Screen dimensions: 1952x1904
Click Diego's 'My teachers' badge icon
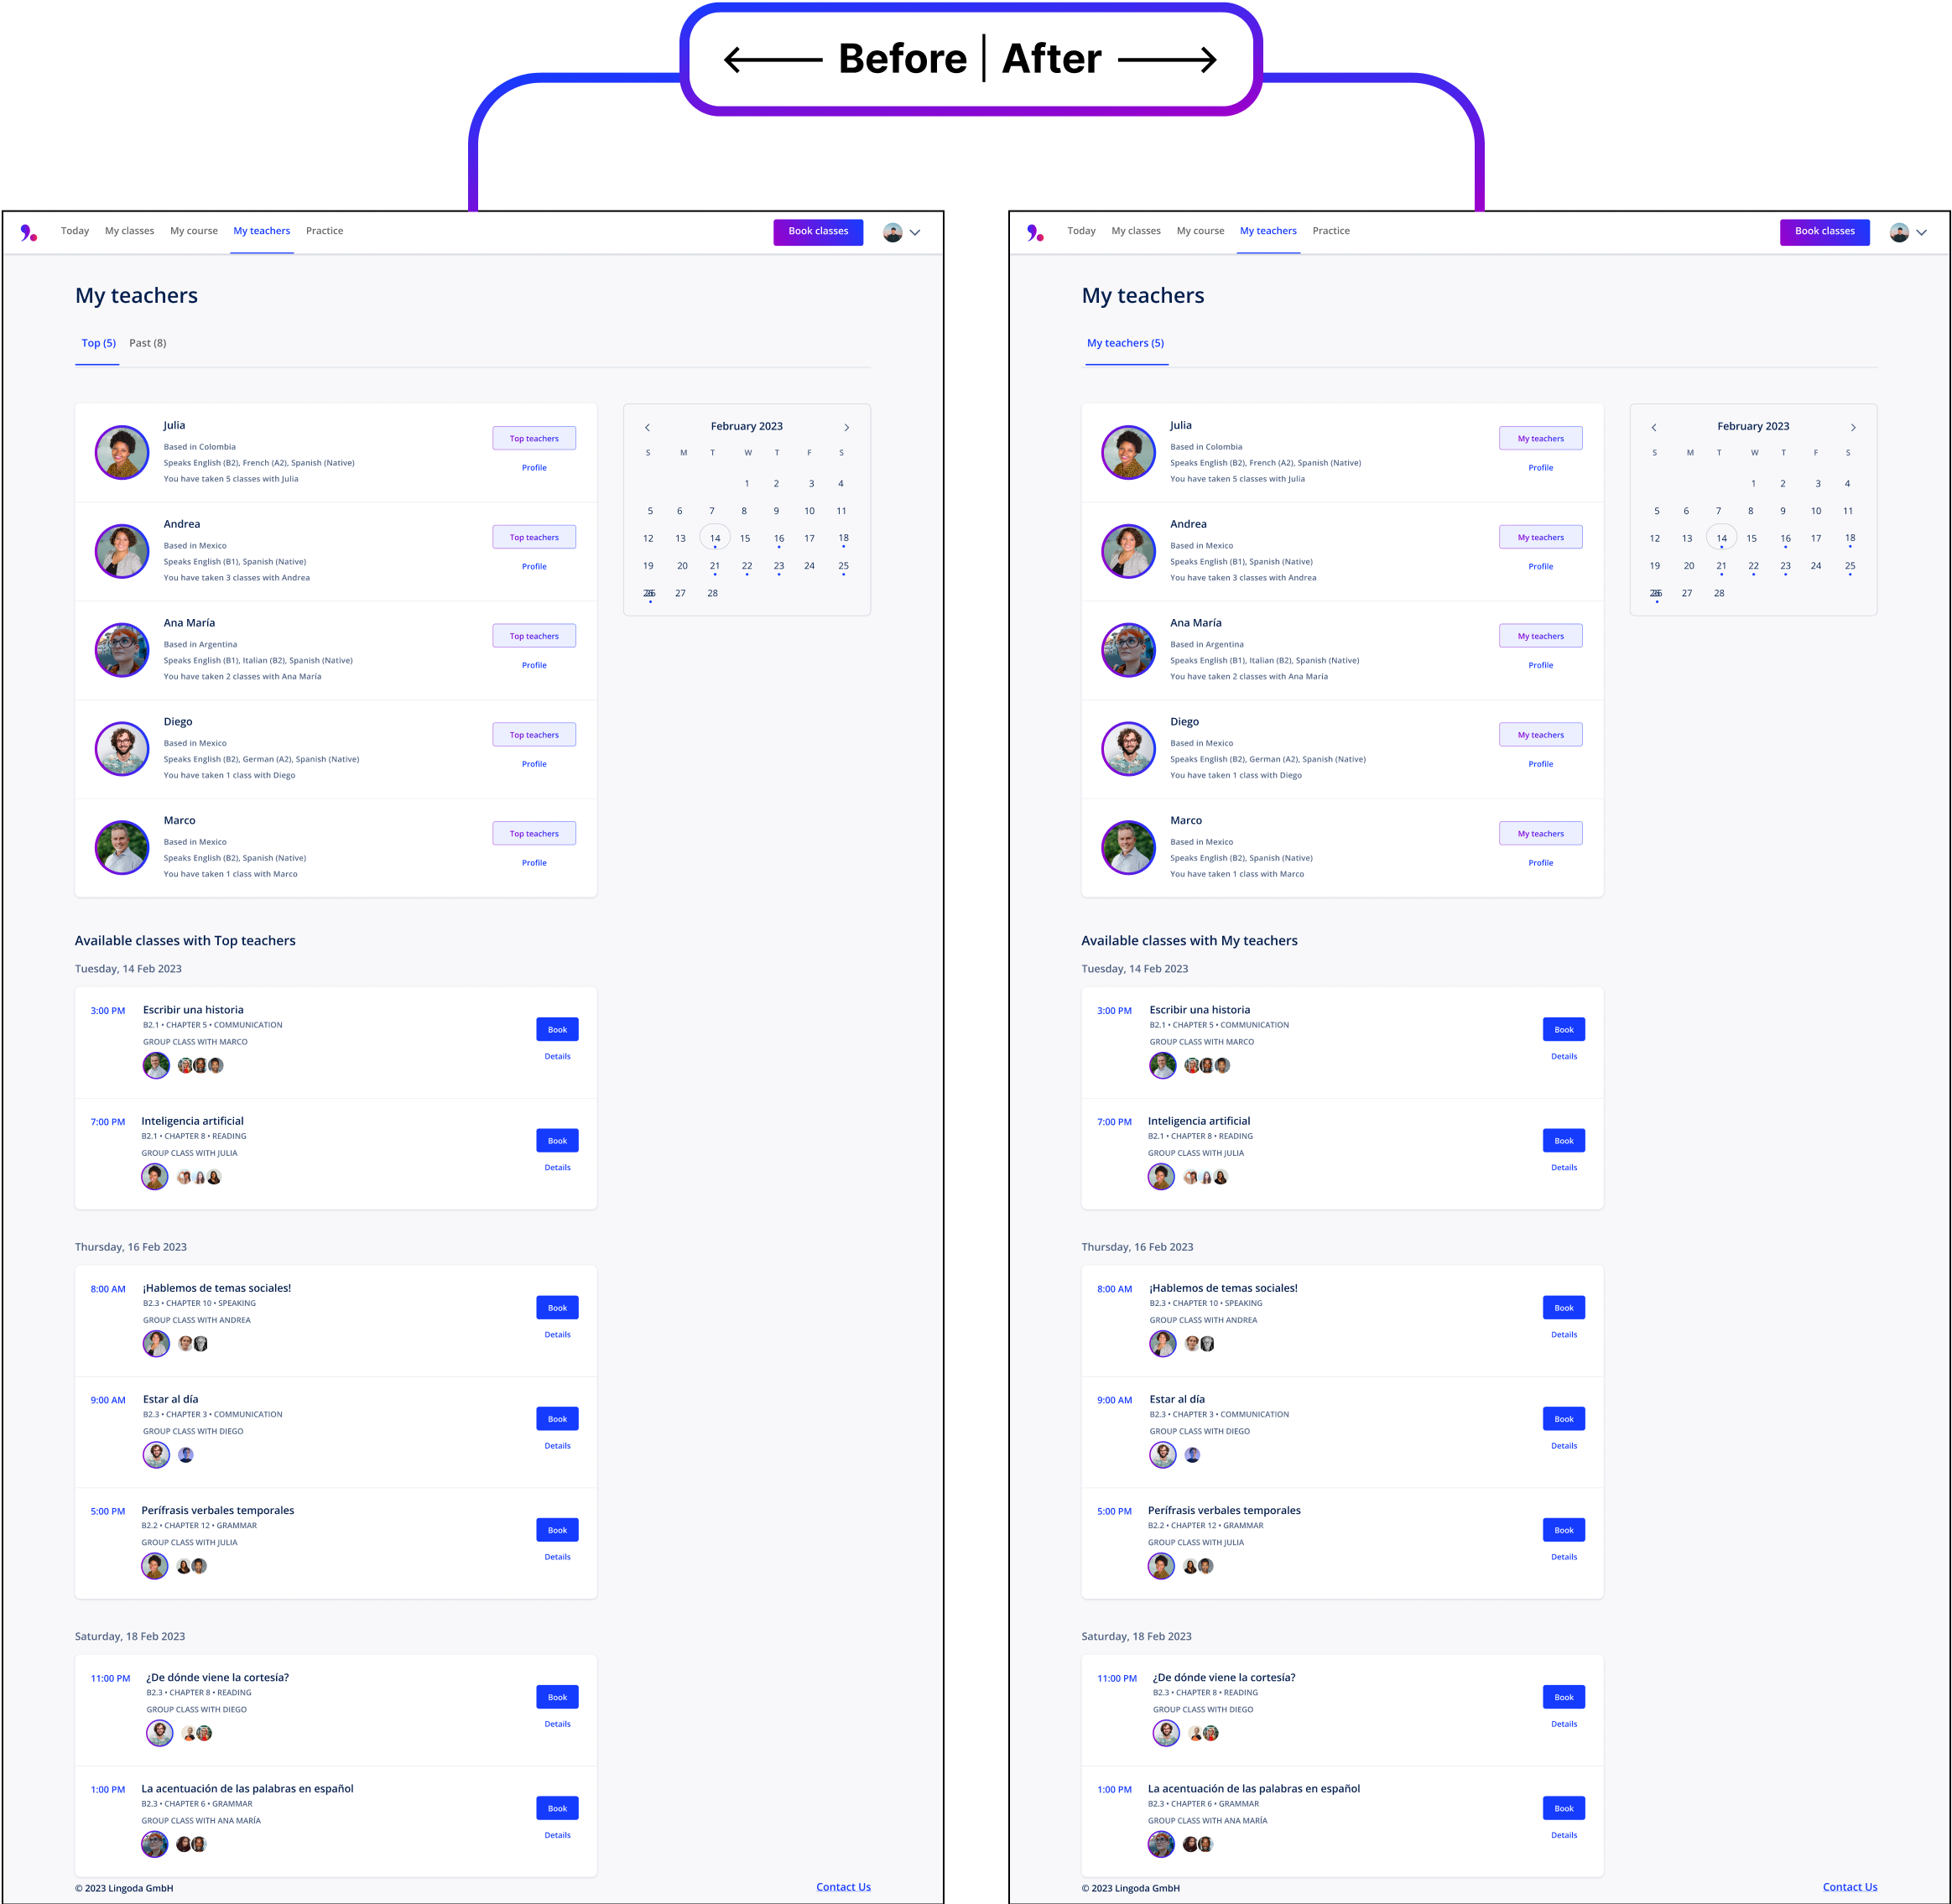1542,734
